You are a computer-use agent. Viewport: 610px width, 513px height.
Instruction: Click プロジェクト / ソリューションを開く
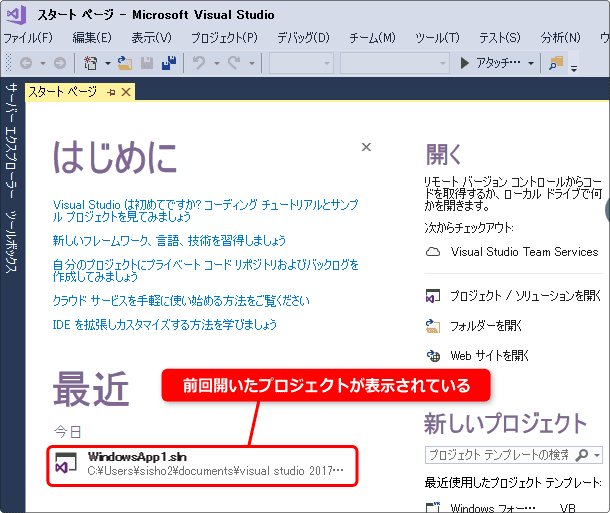coord(526,296)
